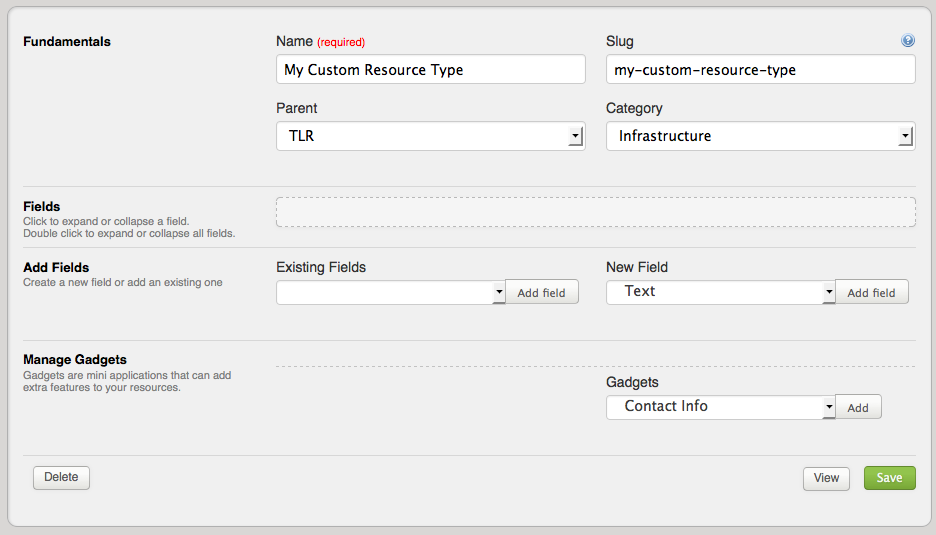
Task: Click the Parent dropdown arrow
Action: (x=575, y=136)
